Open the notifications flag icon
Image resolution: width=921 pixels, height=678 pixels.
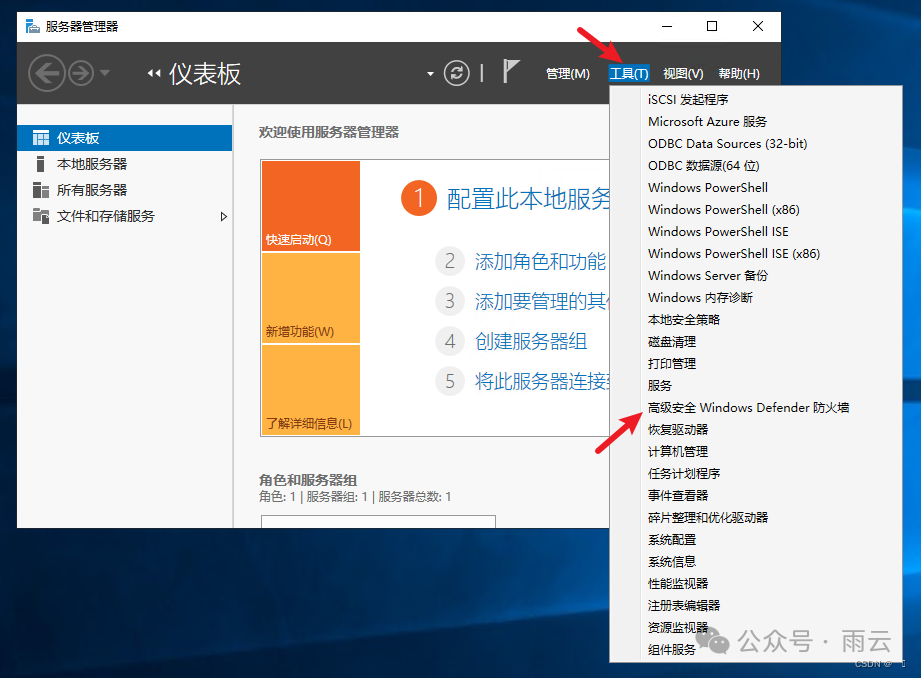point(510,72)
